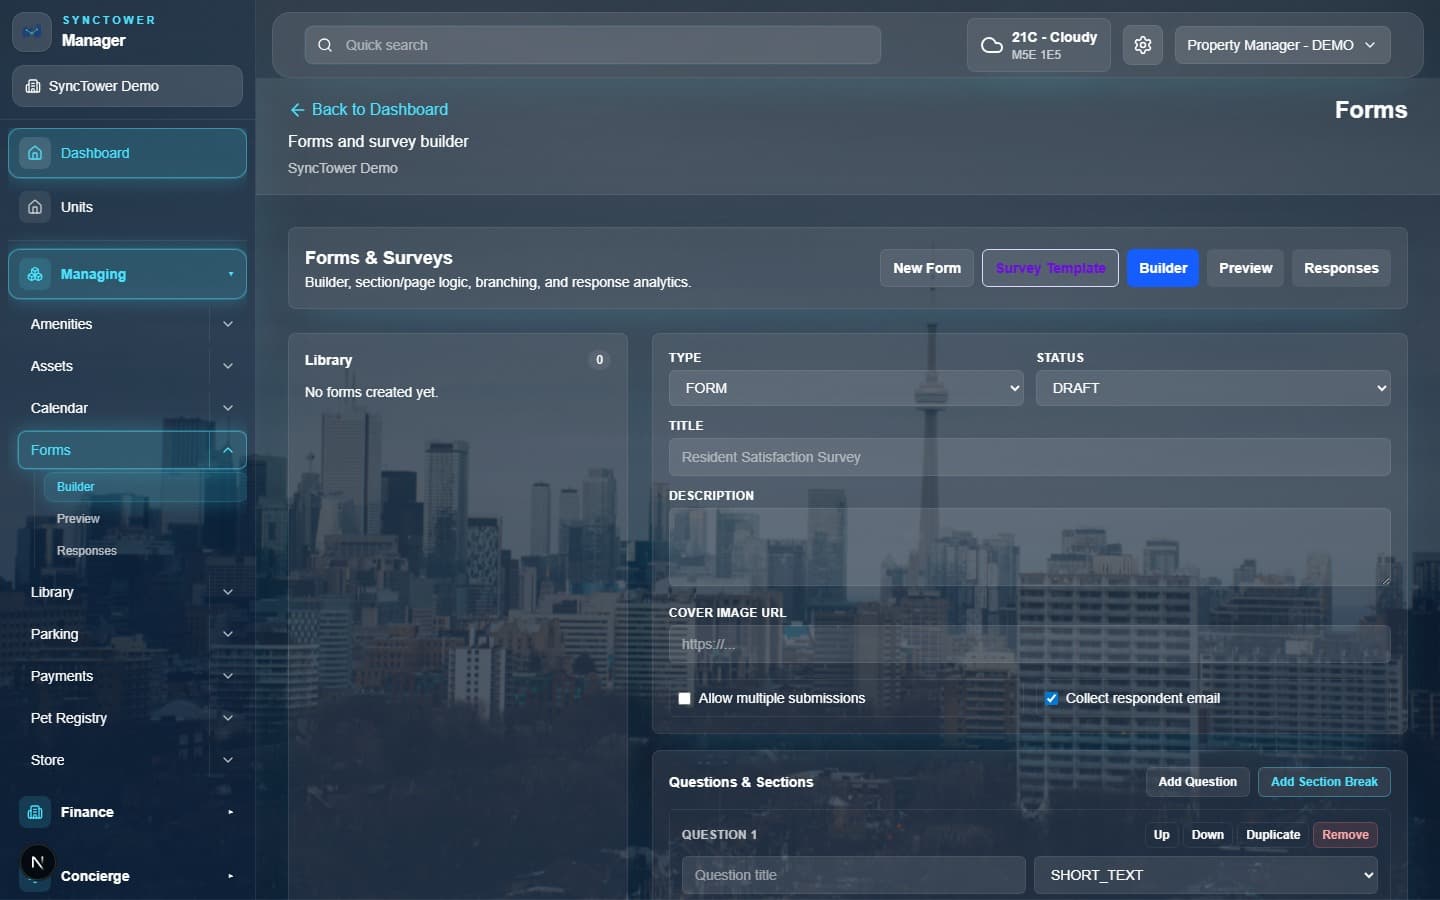Viewport: 1440px width, 900px height.
Task: Click the Survey Template button
Action: pyautogui.click(x=1050, y=268)
